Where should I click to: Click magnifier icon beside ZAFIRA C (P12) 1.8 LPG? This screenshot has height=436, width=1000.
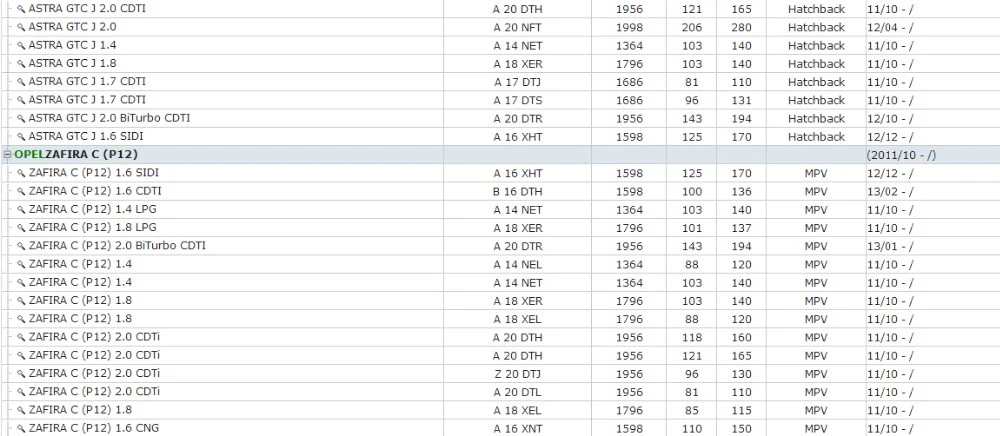21,228
